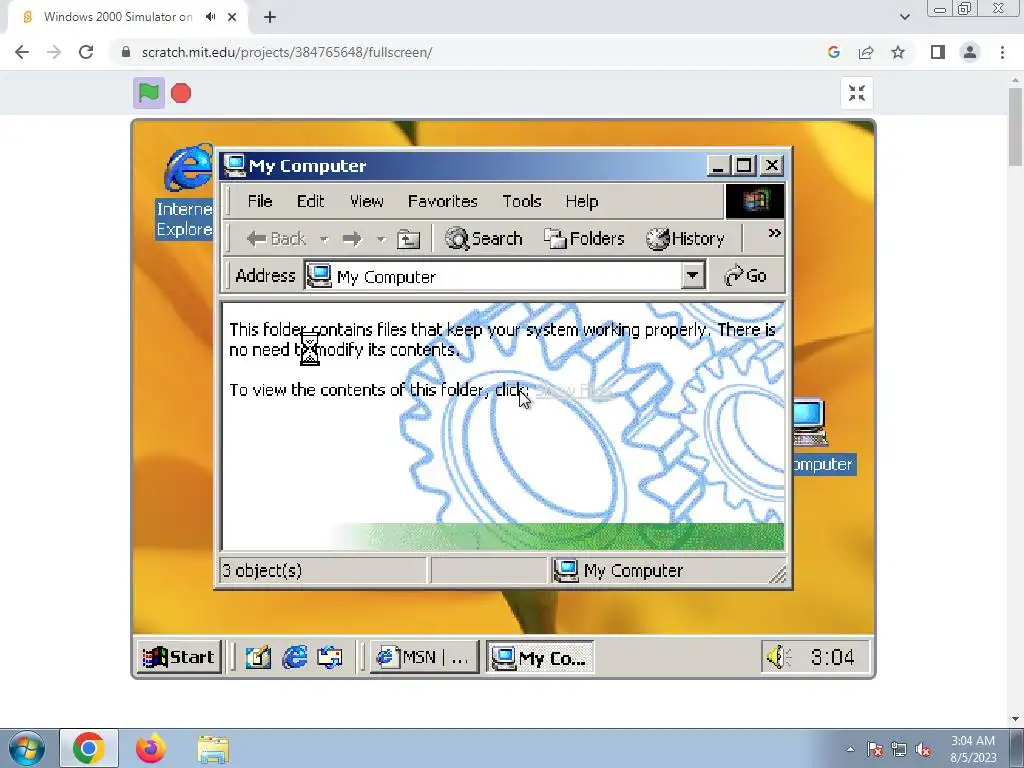The image size is (1024, 768).
Task: Open the History pane
Action: click(685, 239)
